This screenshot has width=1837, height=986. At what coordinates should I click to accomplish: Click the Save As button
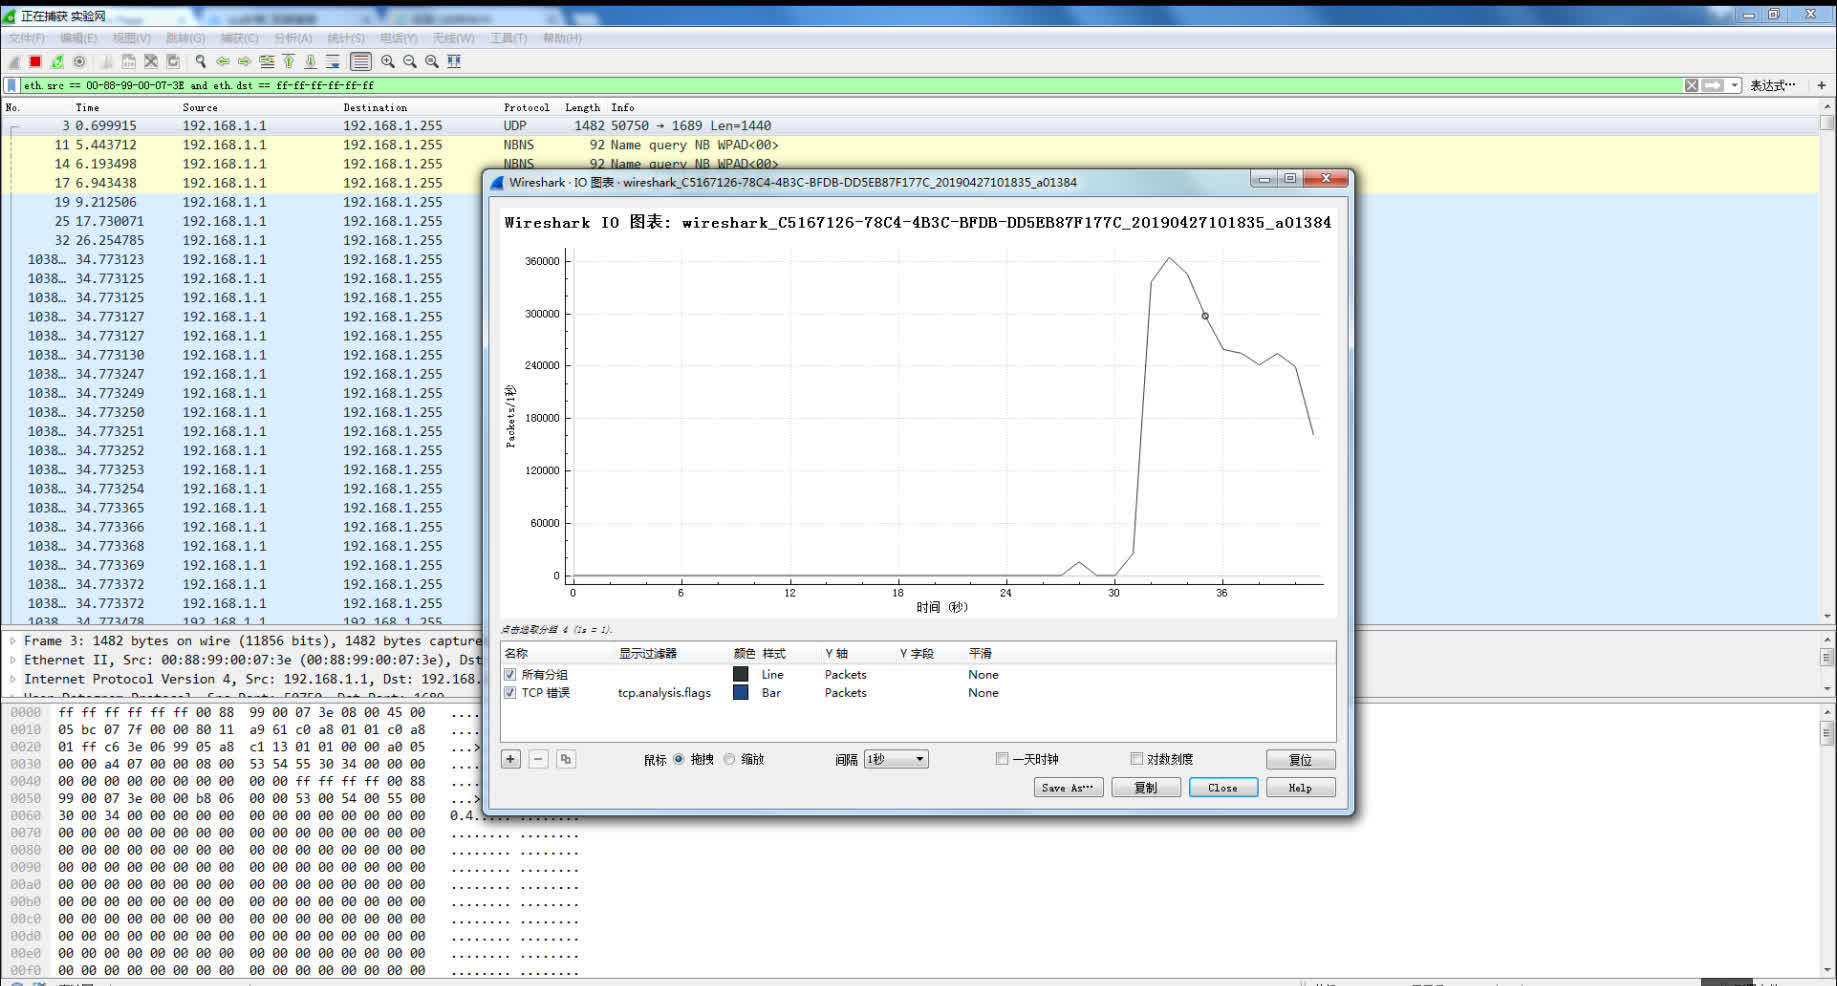click(x=1067, y=788)
